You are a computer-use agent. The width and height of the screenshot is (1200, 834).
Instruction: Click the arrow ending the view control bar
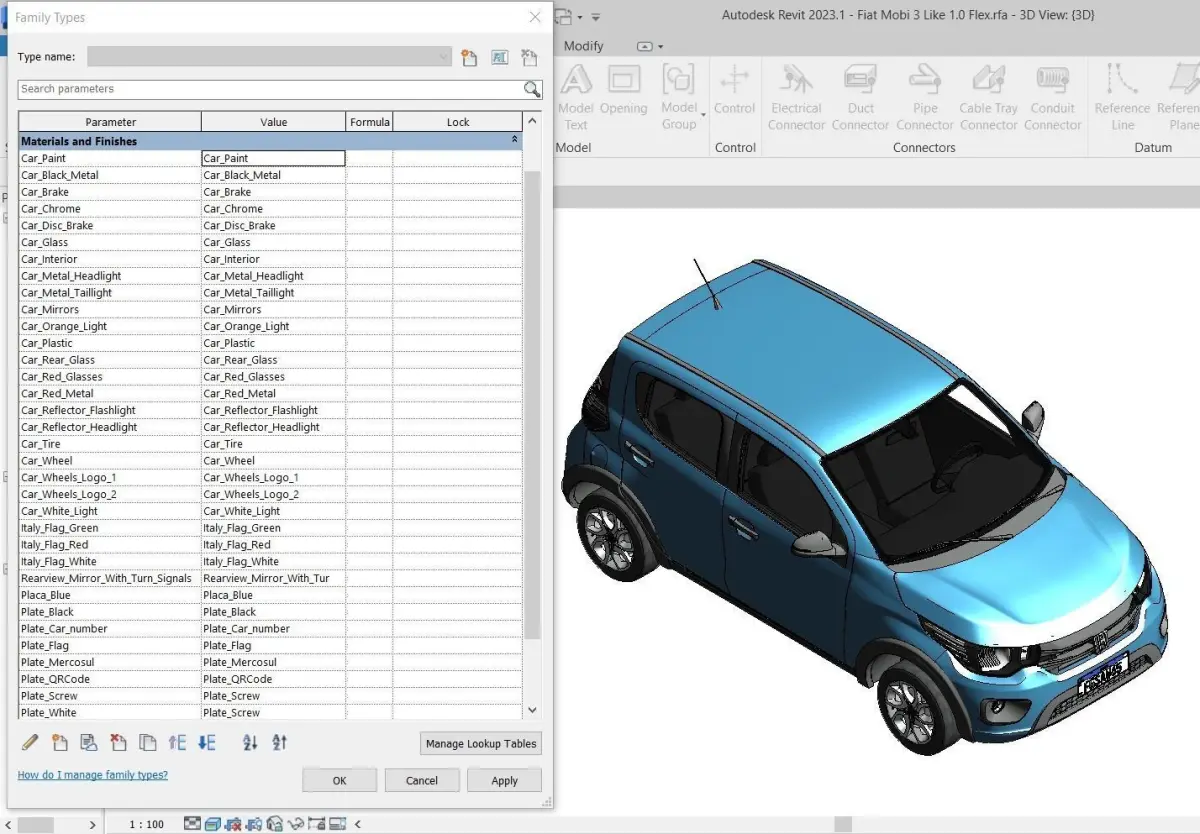357,824
